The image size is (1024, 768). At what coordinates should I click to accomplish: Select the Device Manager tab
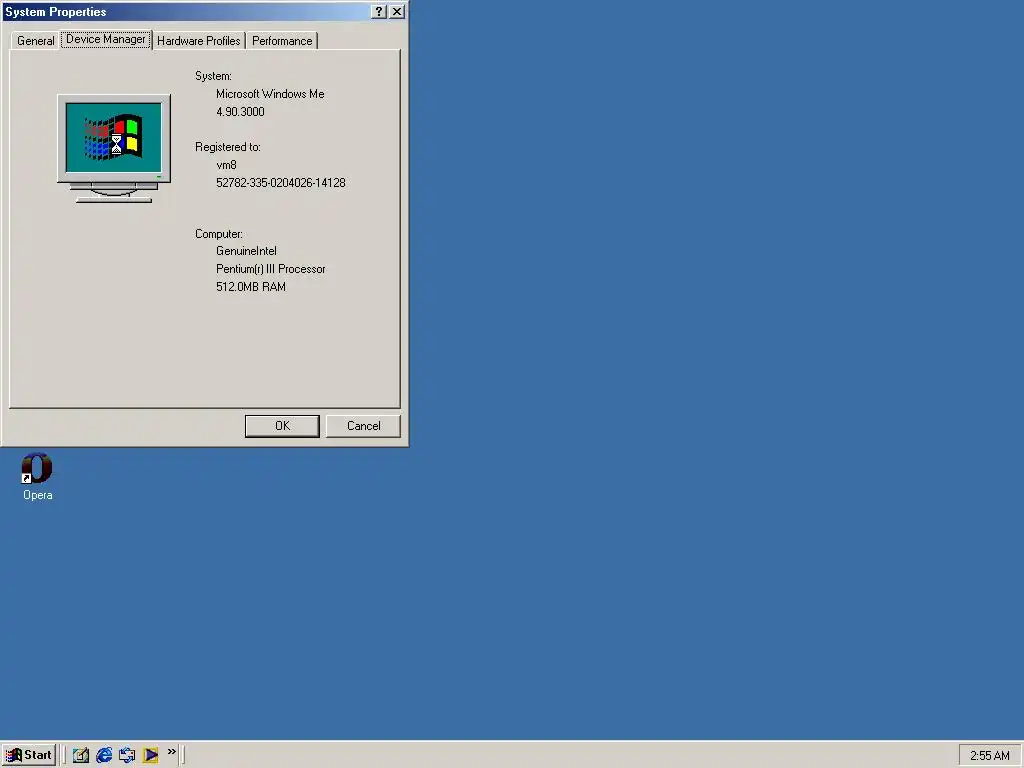106,39
